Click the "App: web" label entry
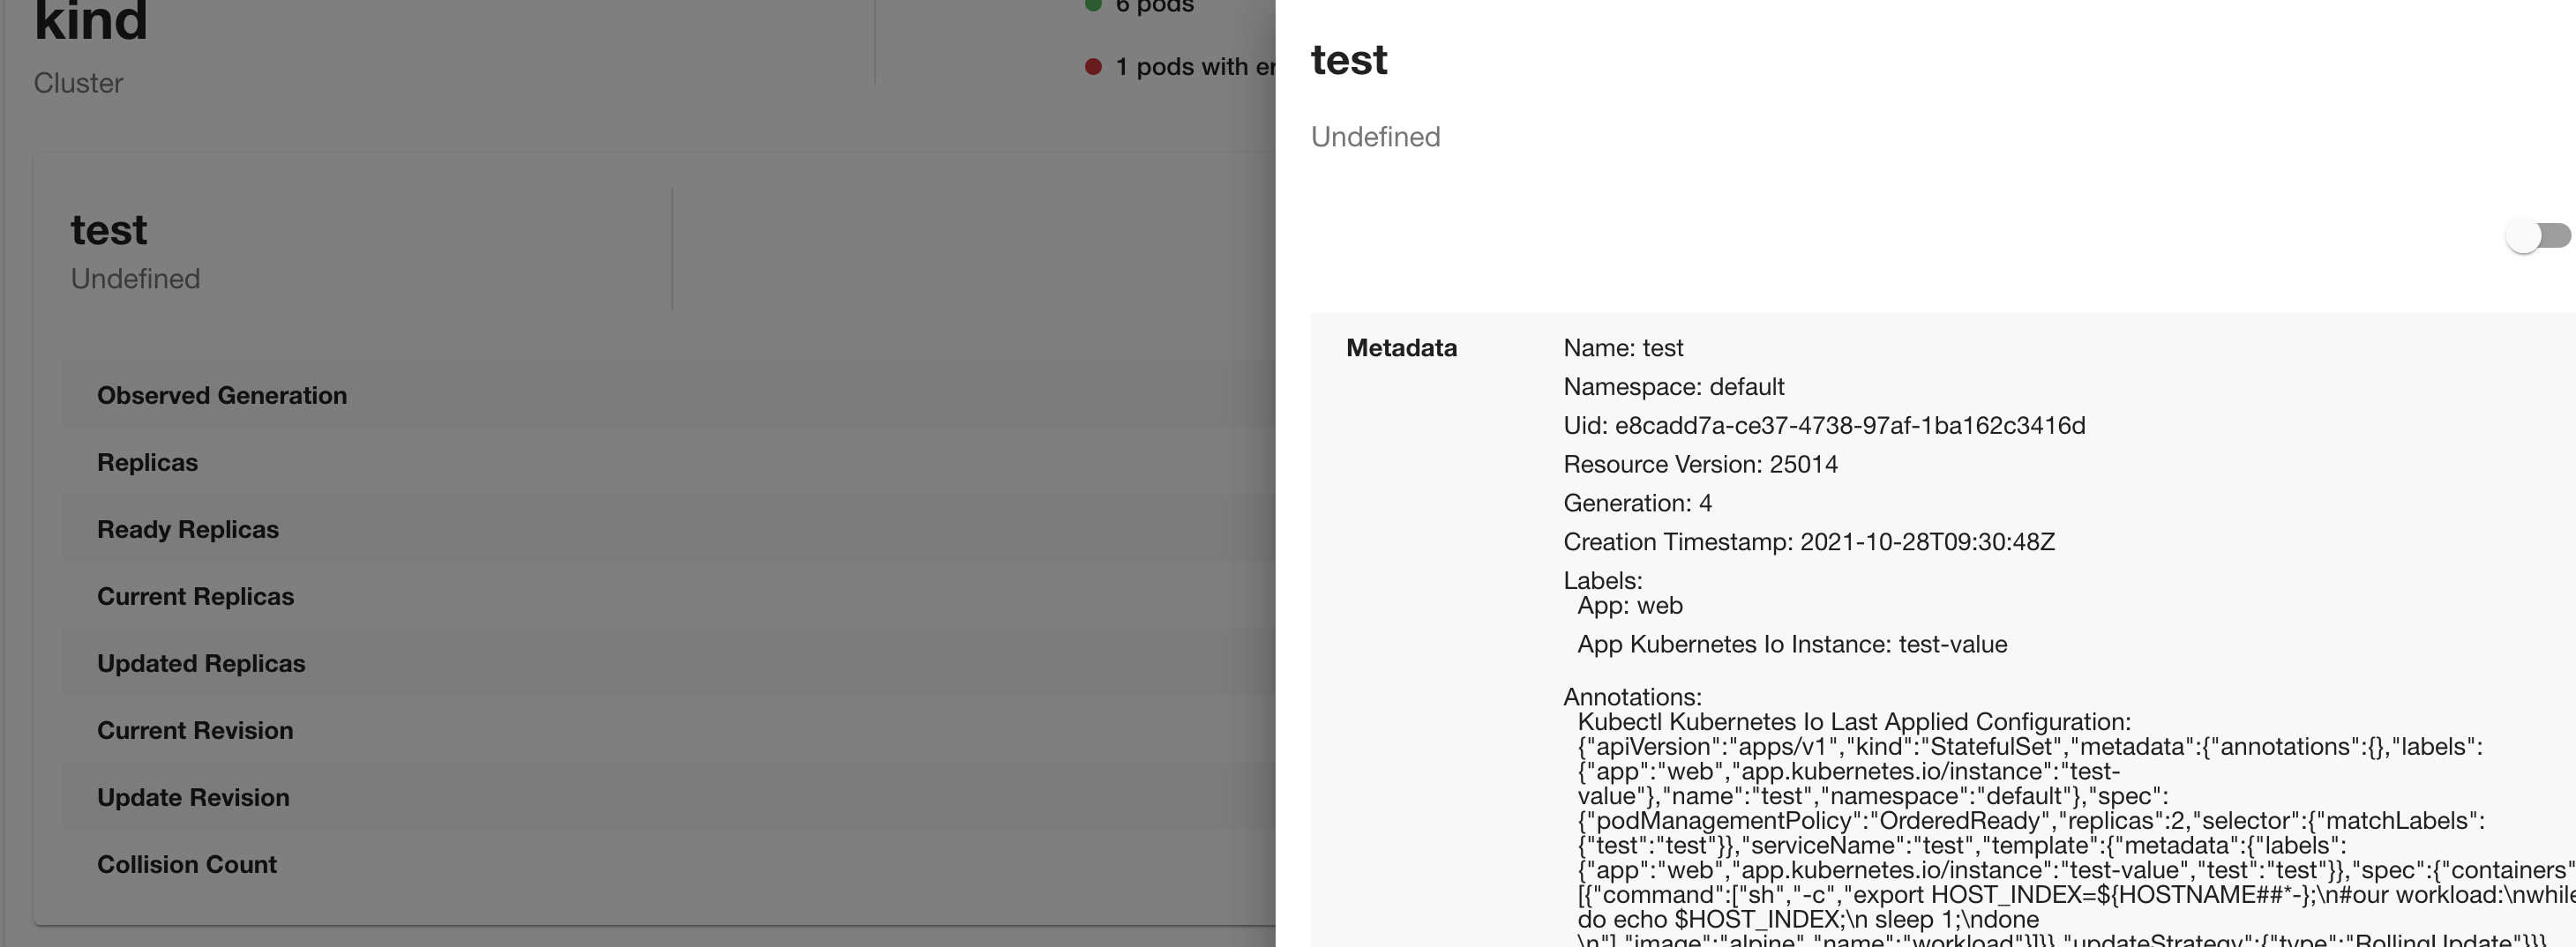The image size is (2576, 947). (1631, 605)
